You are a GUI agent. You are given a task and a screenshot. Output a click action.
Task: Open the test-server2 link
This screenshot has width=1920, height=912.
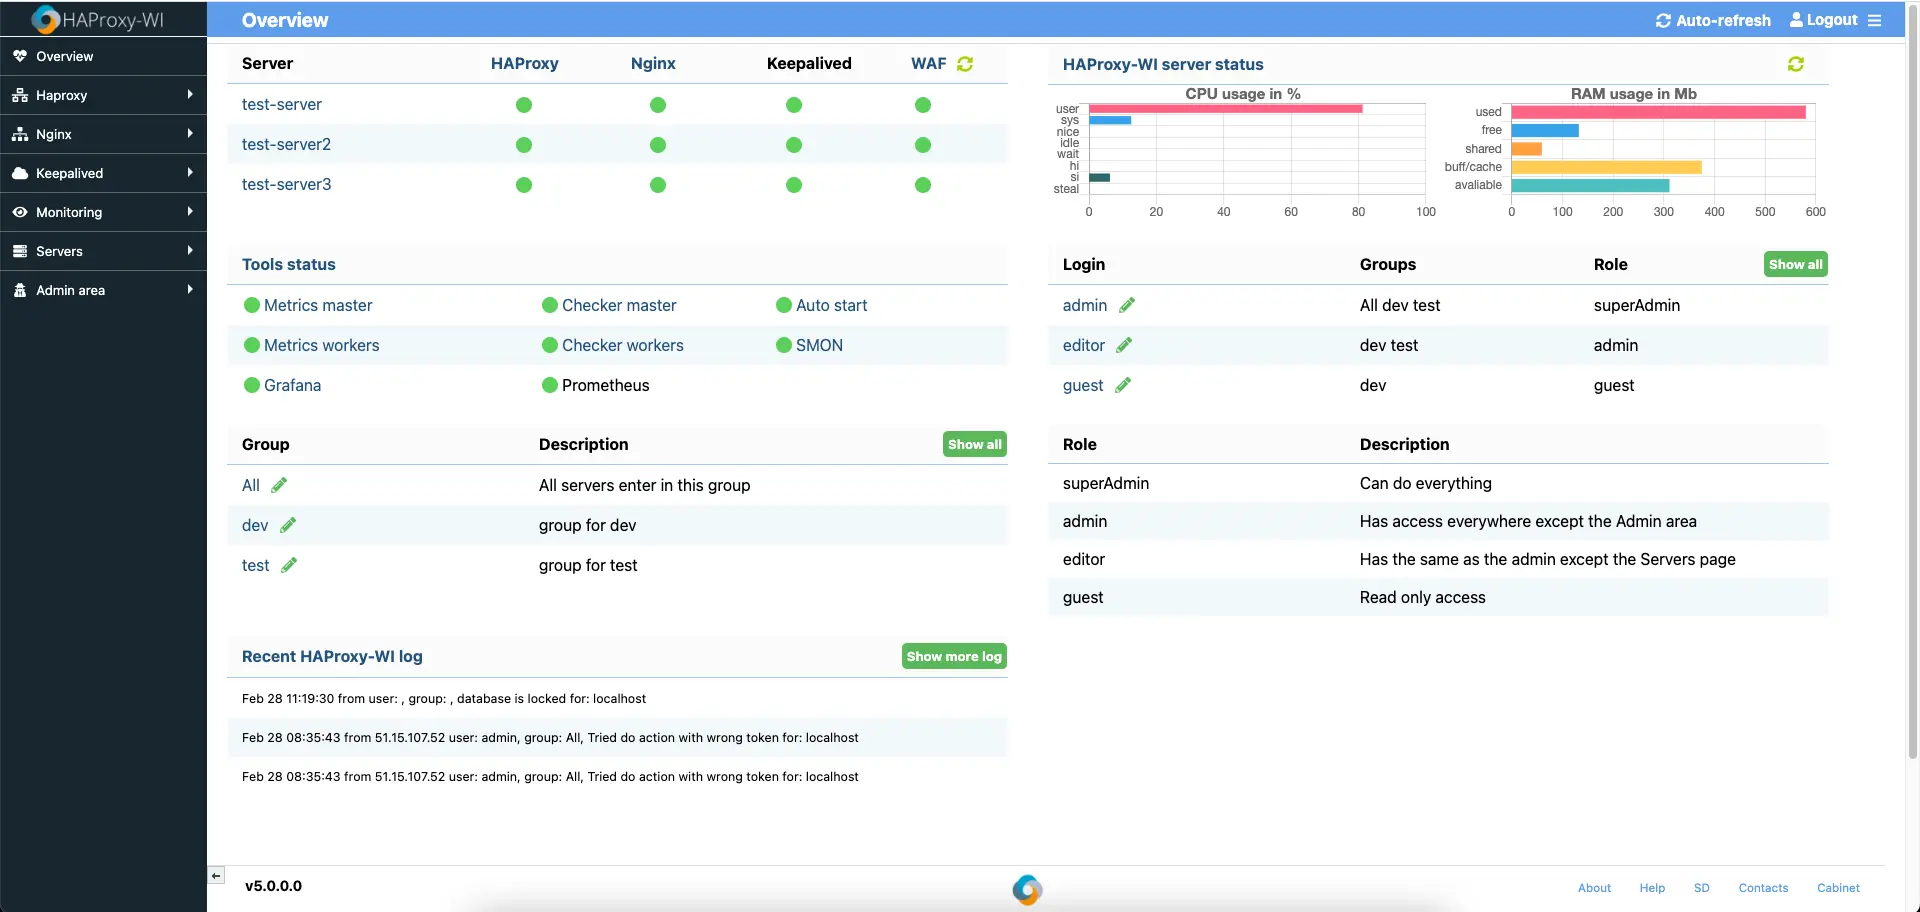286,144
